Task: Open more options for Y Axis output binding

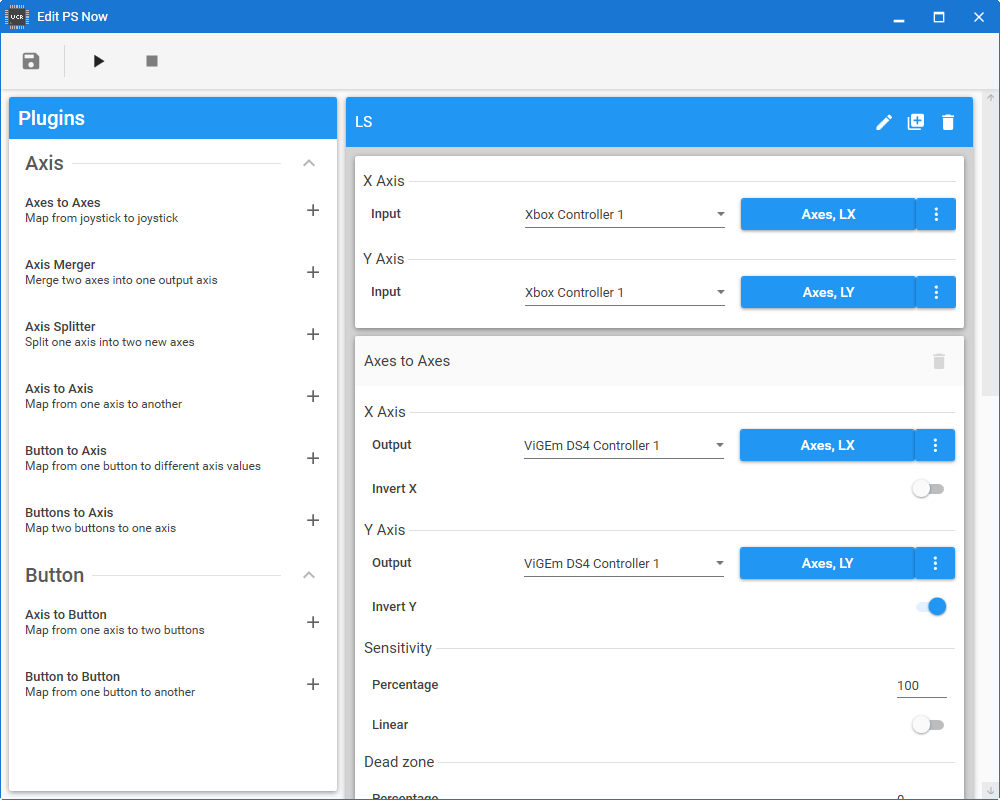Action: pos(935,563)
